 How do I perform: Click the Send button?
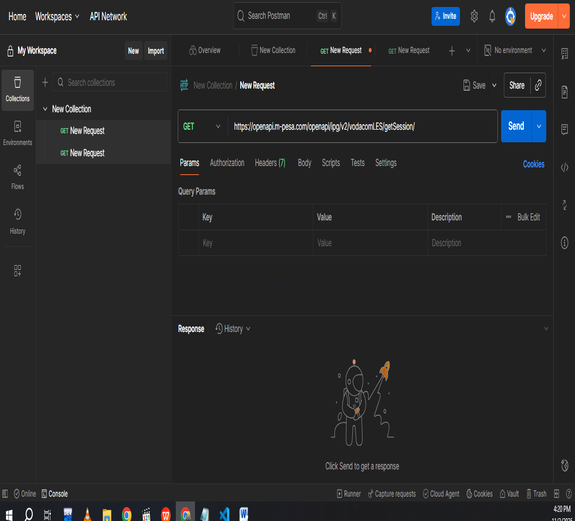pos(516,126)
